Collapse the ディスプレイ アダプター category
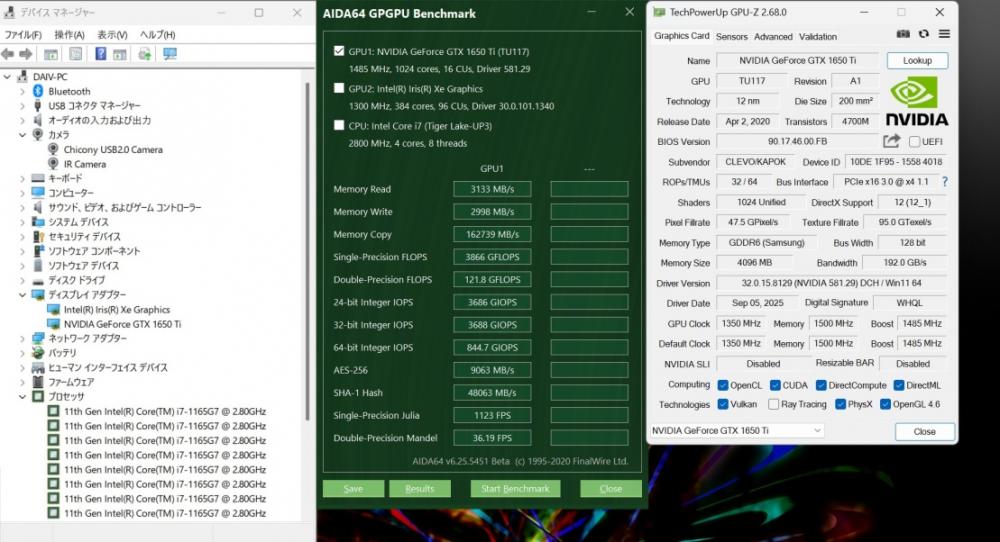 click(23, 295)
